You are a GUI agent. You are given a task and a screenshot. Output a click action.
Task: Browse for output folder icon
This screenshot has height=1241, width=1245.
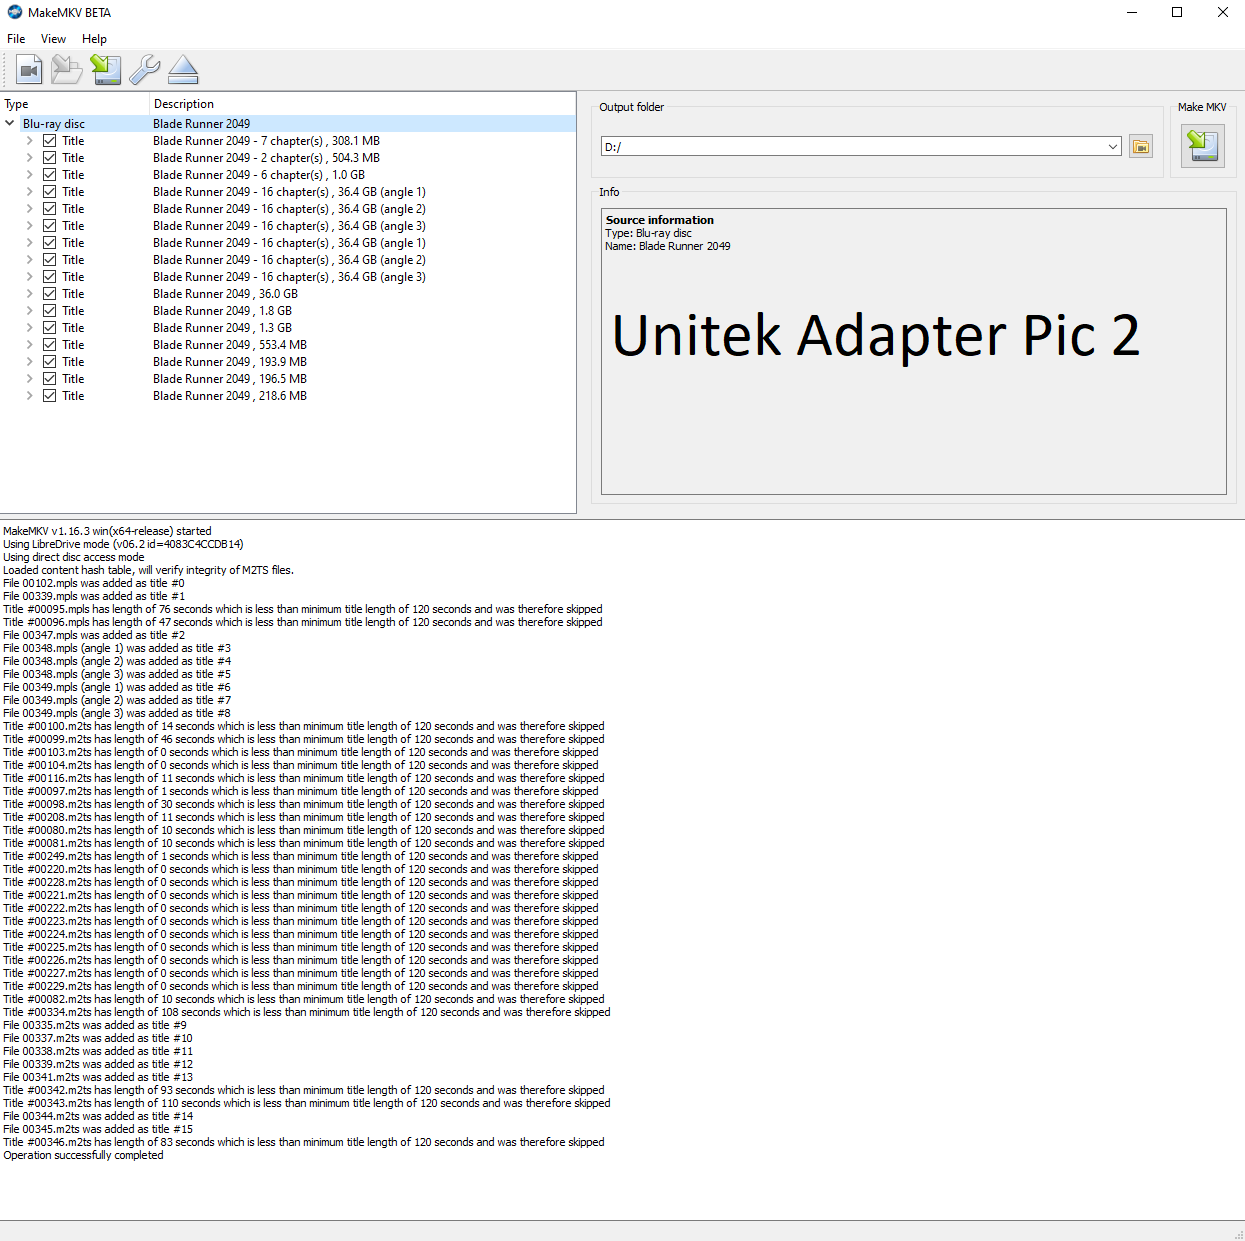click(1141, 147)
